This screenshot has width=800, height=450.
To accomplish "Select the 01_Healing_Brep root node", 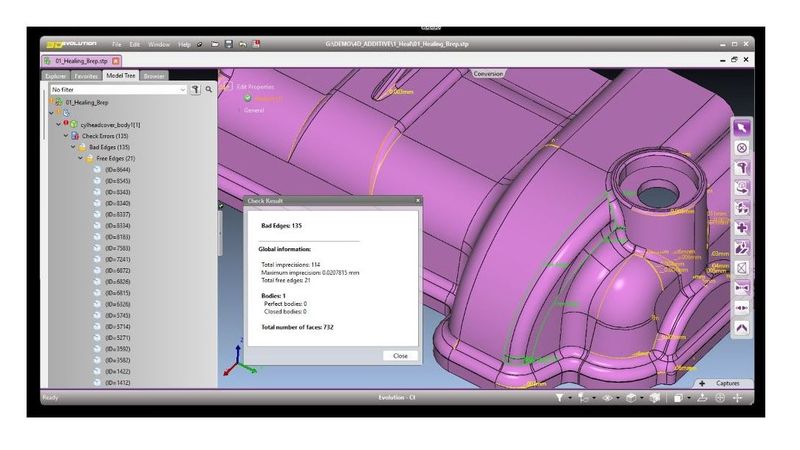I will pos(87,103).
